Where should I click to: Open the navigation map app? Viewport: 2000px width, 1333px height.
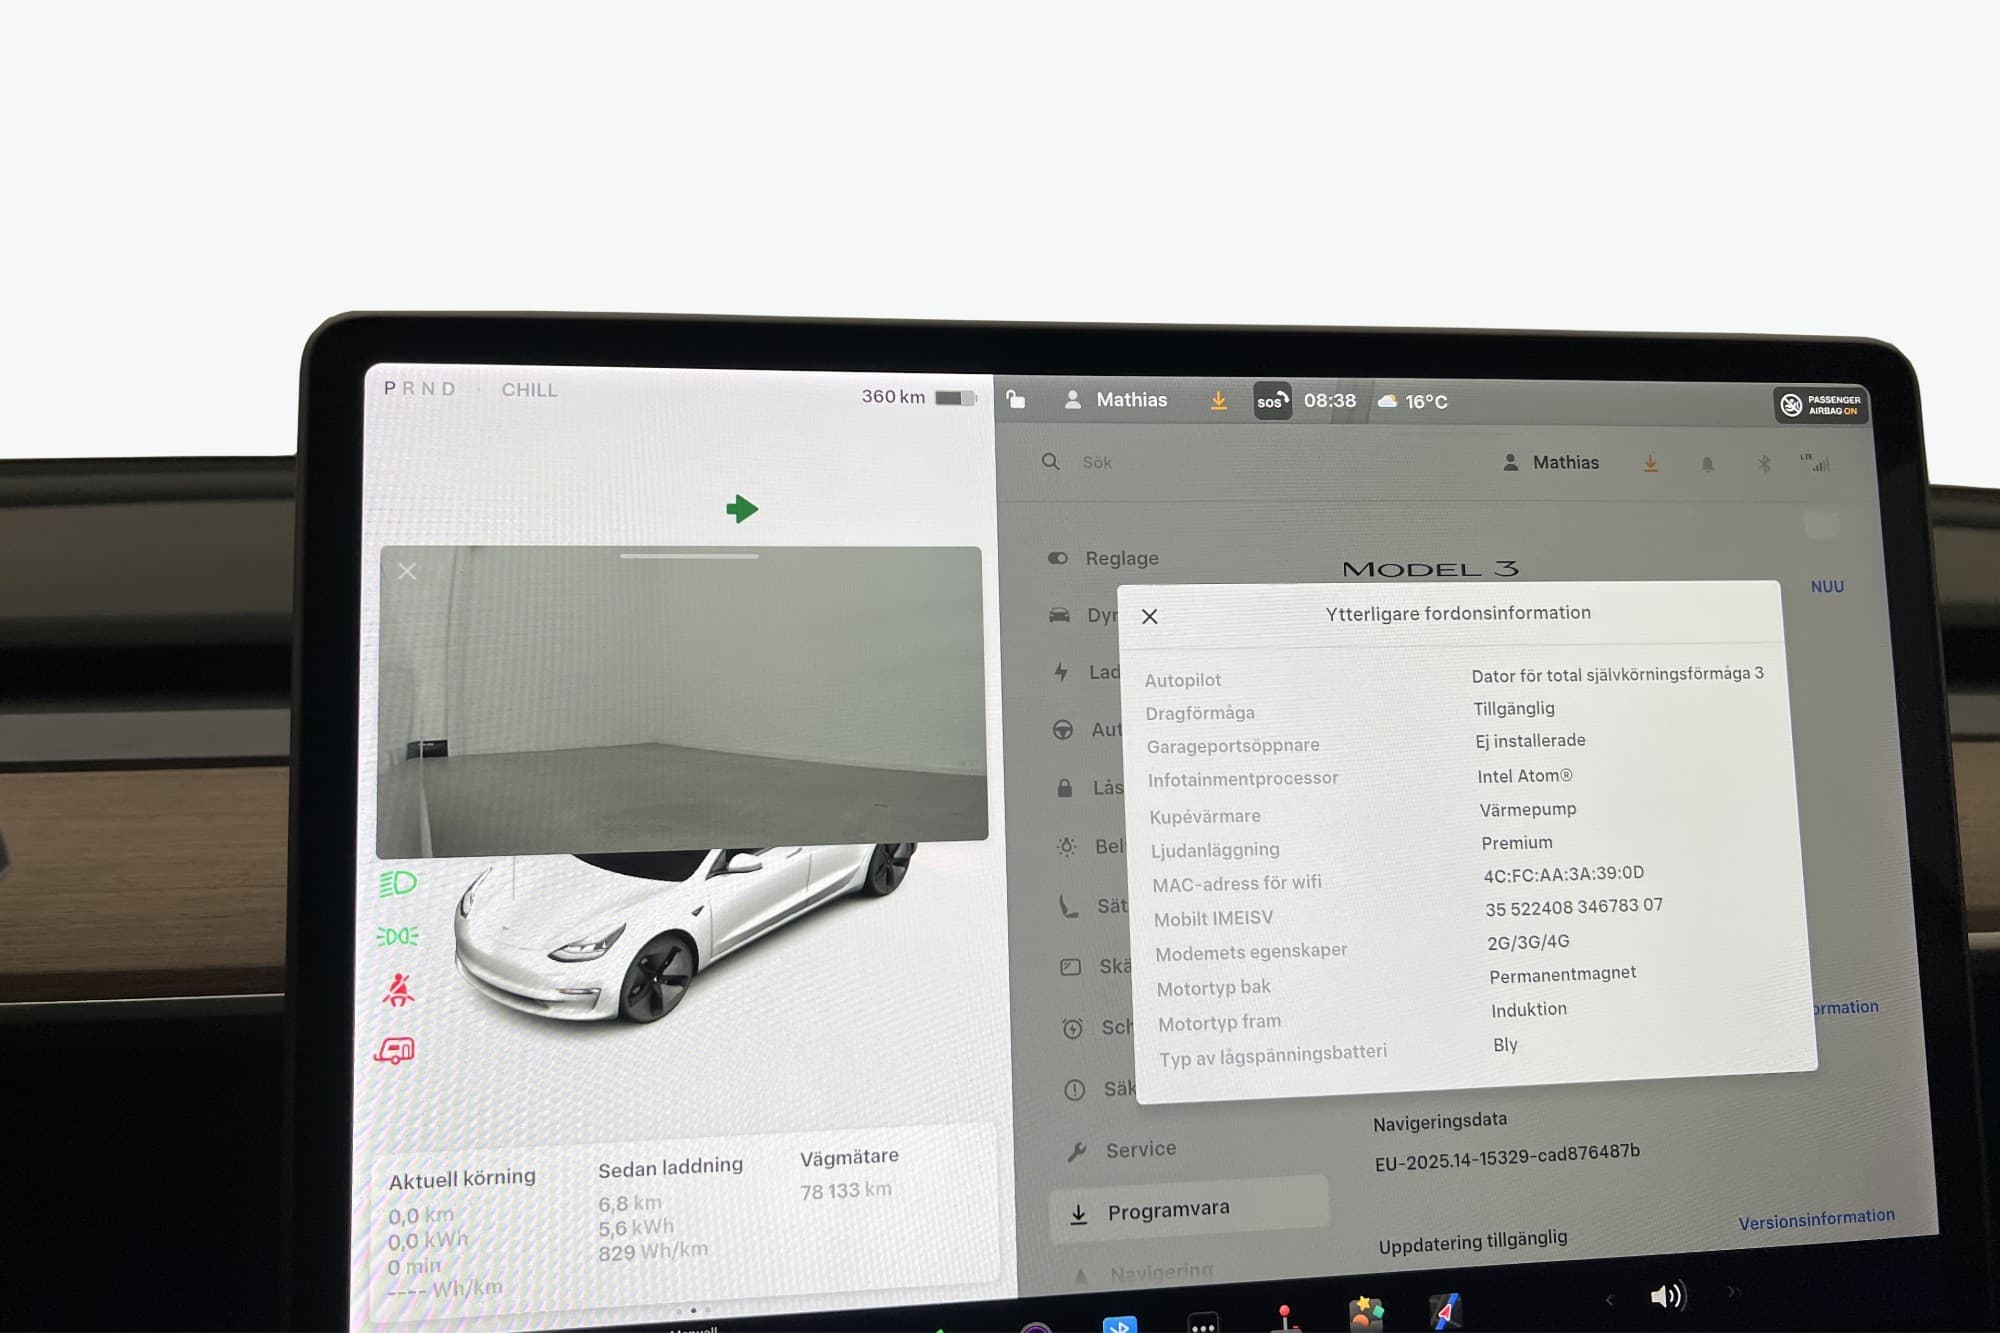1445,1312
